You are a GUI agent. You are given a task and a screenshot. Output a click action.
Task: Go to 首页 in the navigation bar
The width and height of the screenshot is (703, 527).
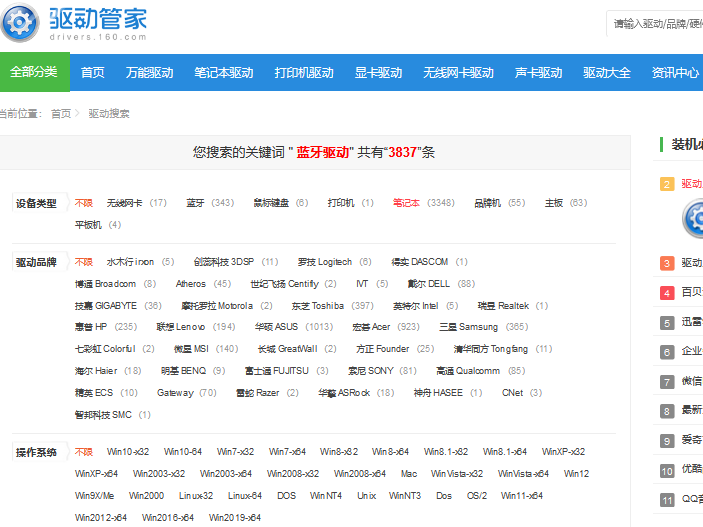(x=92, y=73)
